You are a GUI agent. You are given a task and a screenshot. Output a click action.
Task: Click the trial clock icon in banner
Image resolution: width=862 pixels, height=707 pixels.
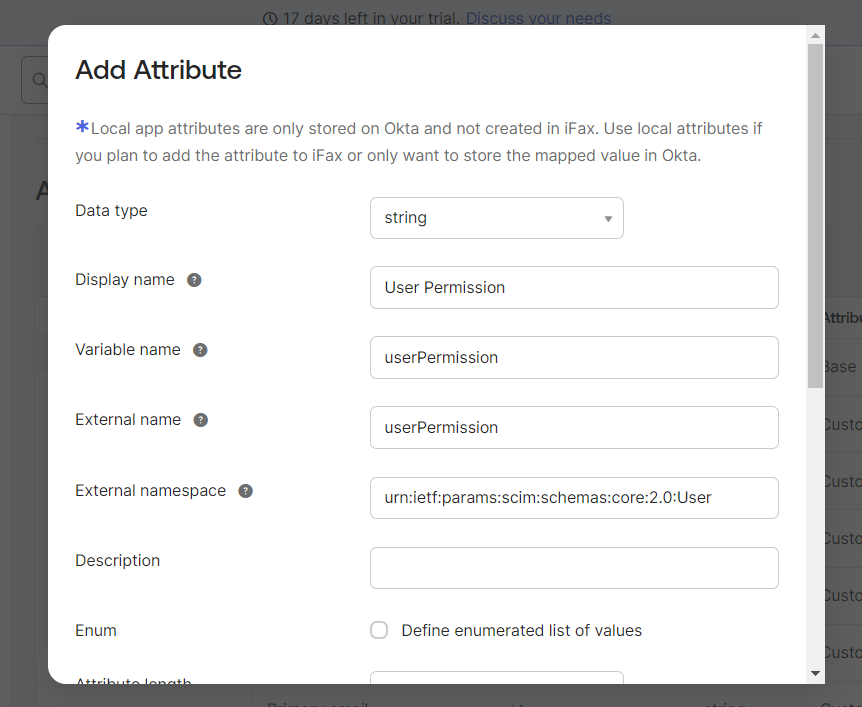(x=270, y=19)
